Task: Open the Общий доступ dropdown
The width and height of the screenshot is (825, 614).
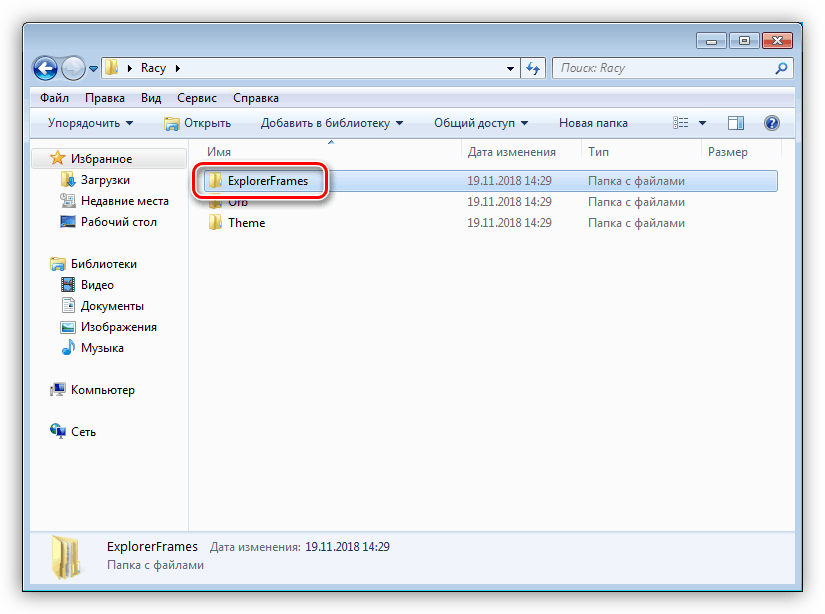Action: click(x=481, y=123)
